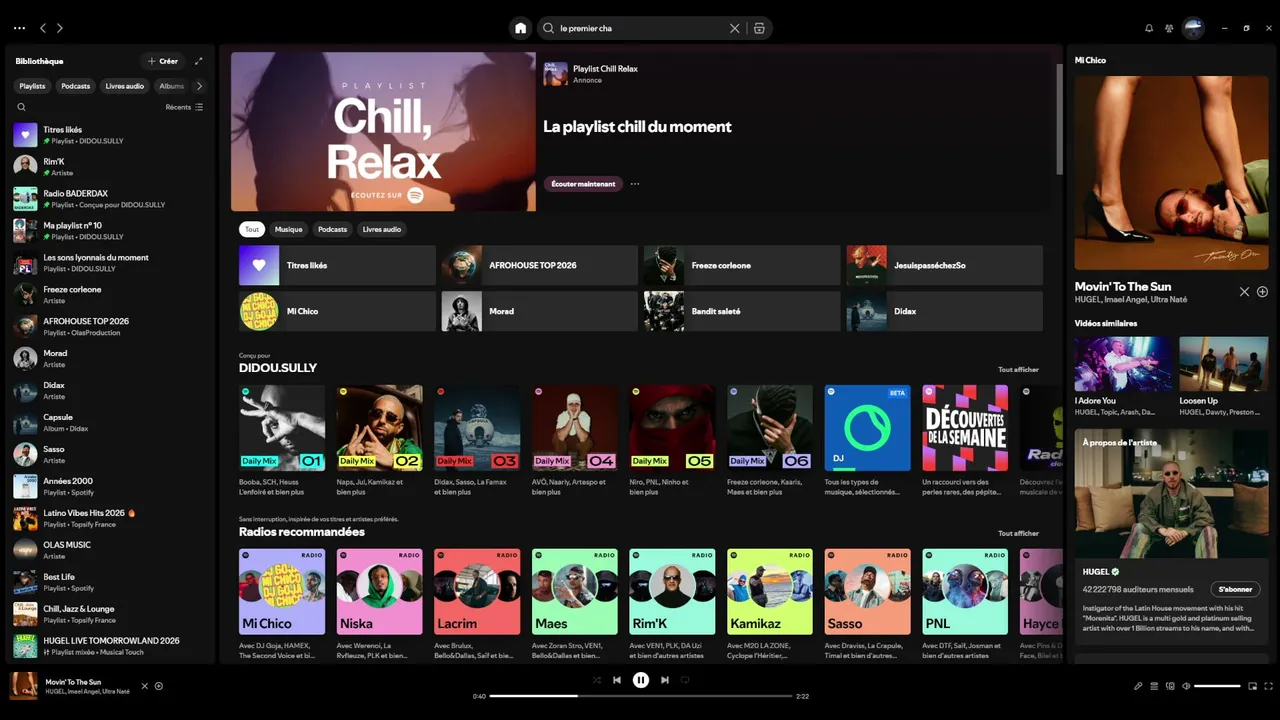Click the X next to the right-panel song title
The width and height of the screenshot is (1280, 720).
click(1244, 292)
